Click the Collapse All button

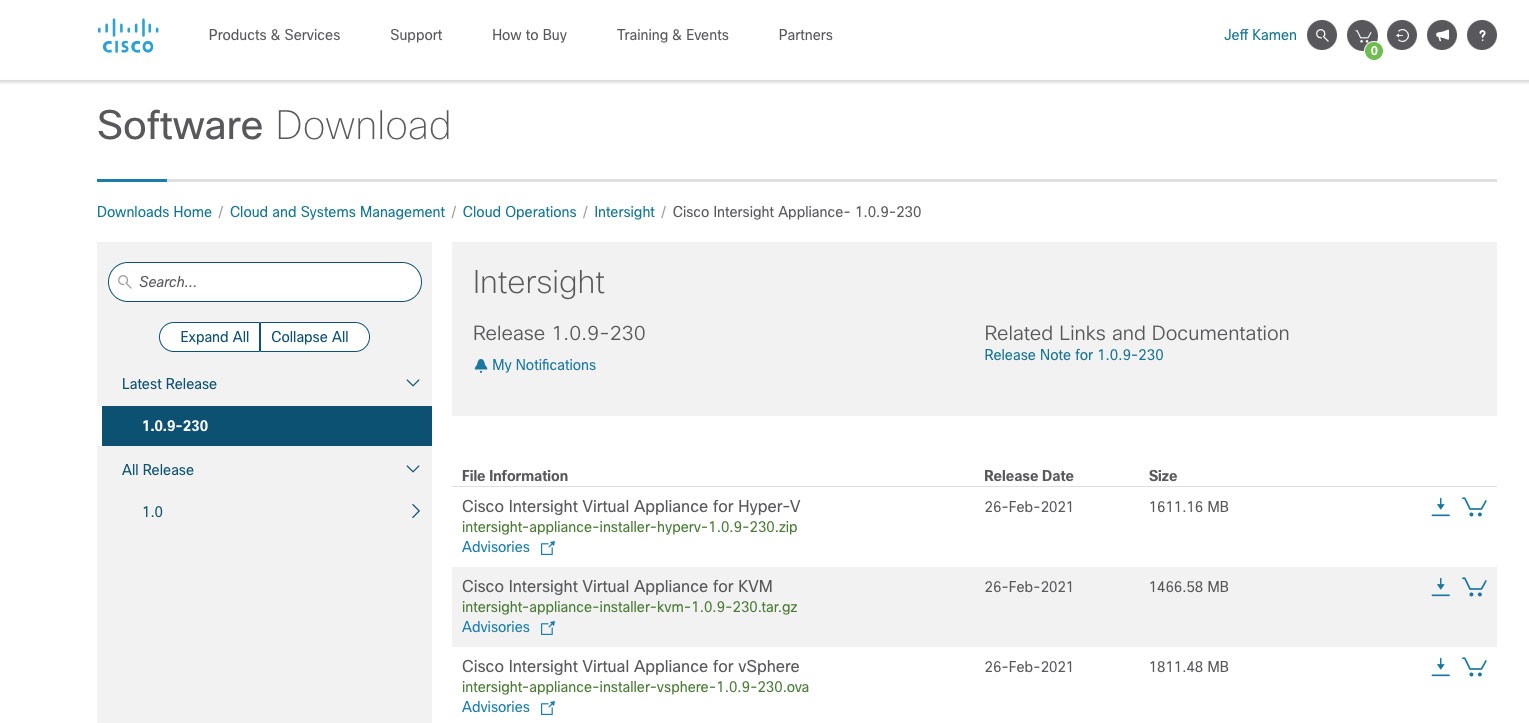[315, 337]
